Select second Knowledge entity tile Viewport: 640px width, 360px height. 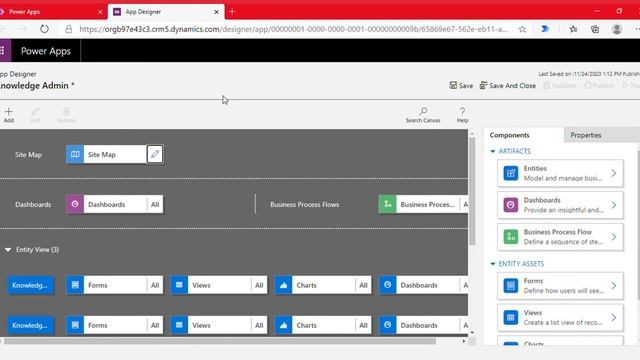tap(30, 325)
